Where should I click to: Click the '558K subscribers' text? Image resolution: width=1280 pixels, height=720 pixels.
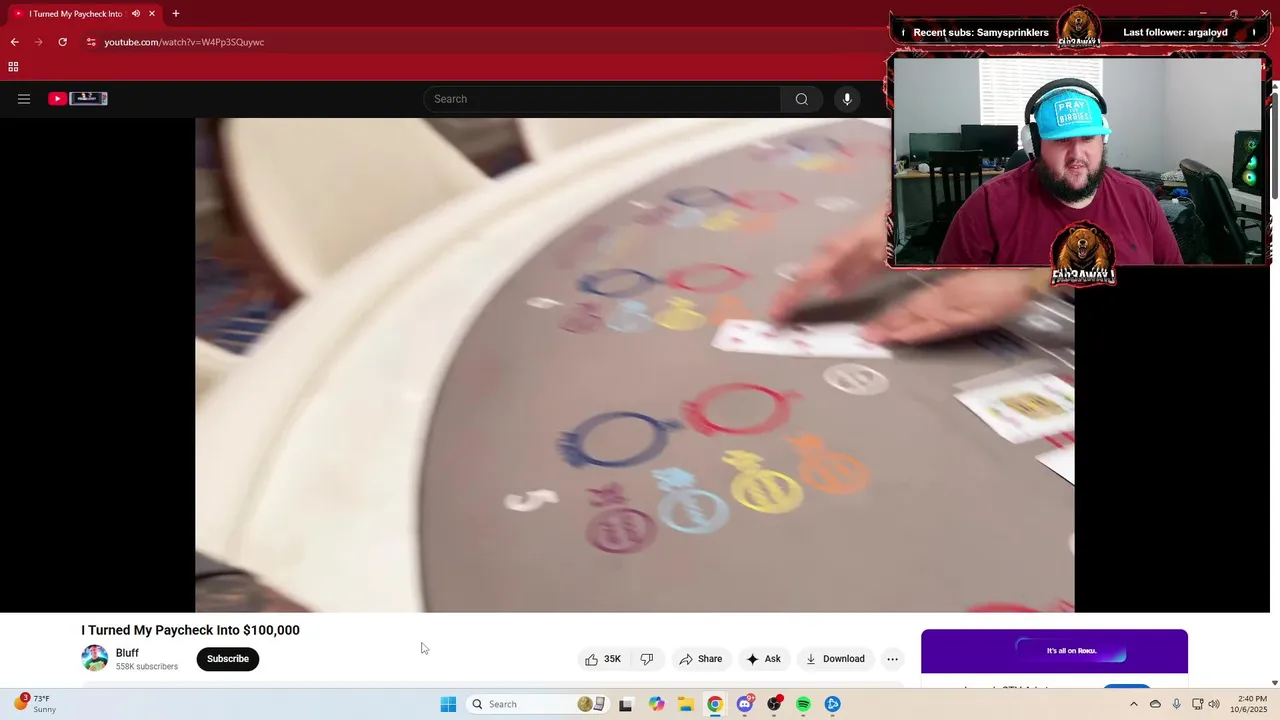point(147,667)
